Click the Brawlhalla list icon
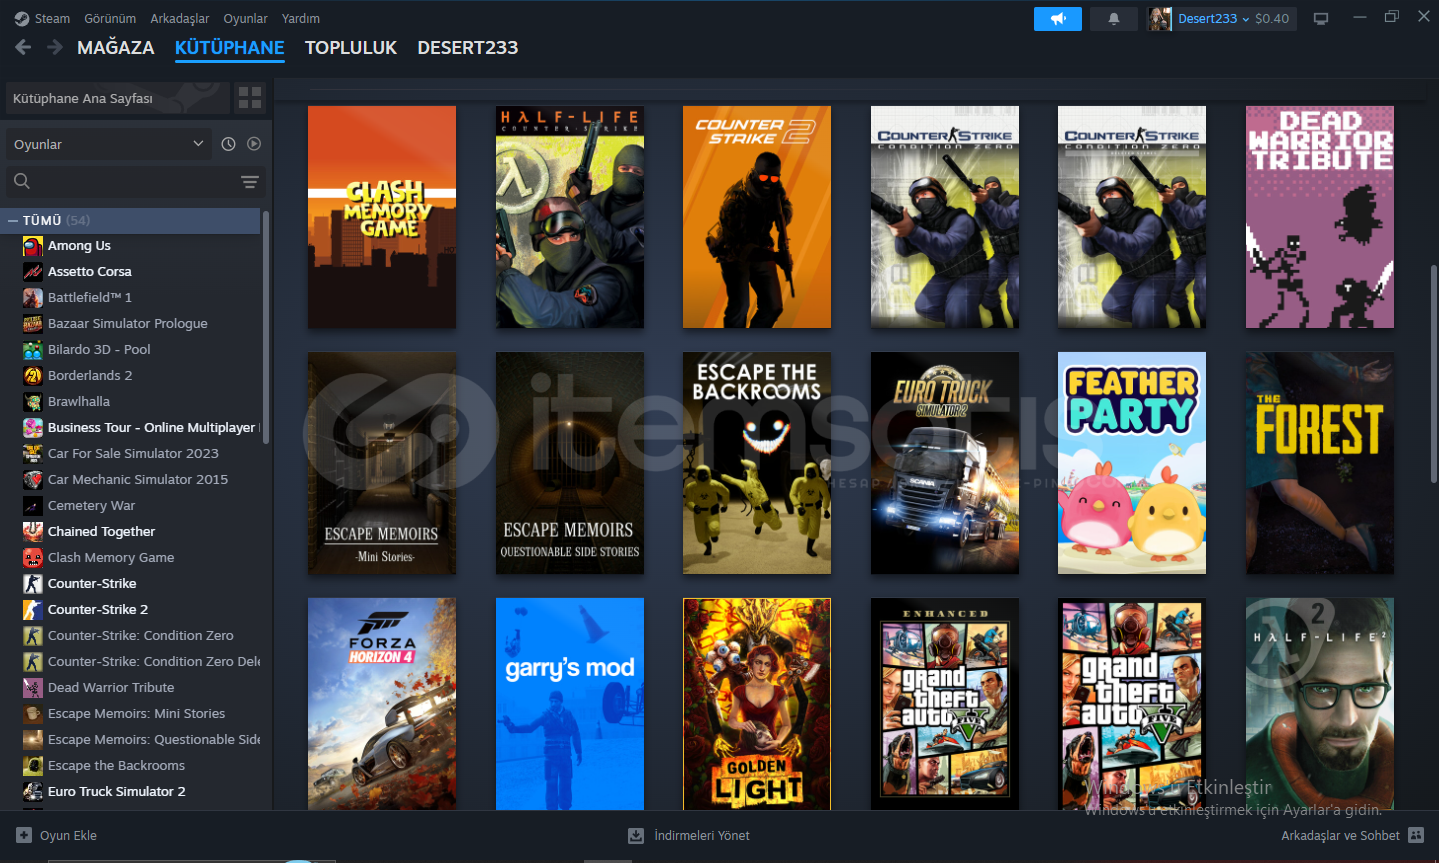This screenshot has height=863, width=1439. pyautogui.click(x=33, y=401)
